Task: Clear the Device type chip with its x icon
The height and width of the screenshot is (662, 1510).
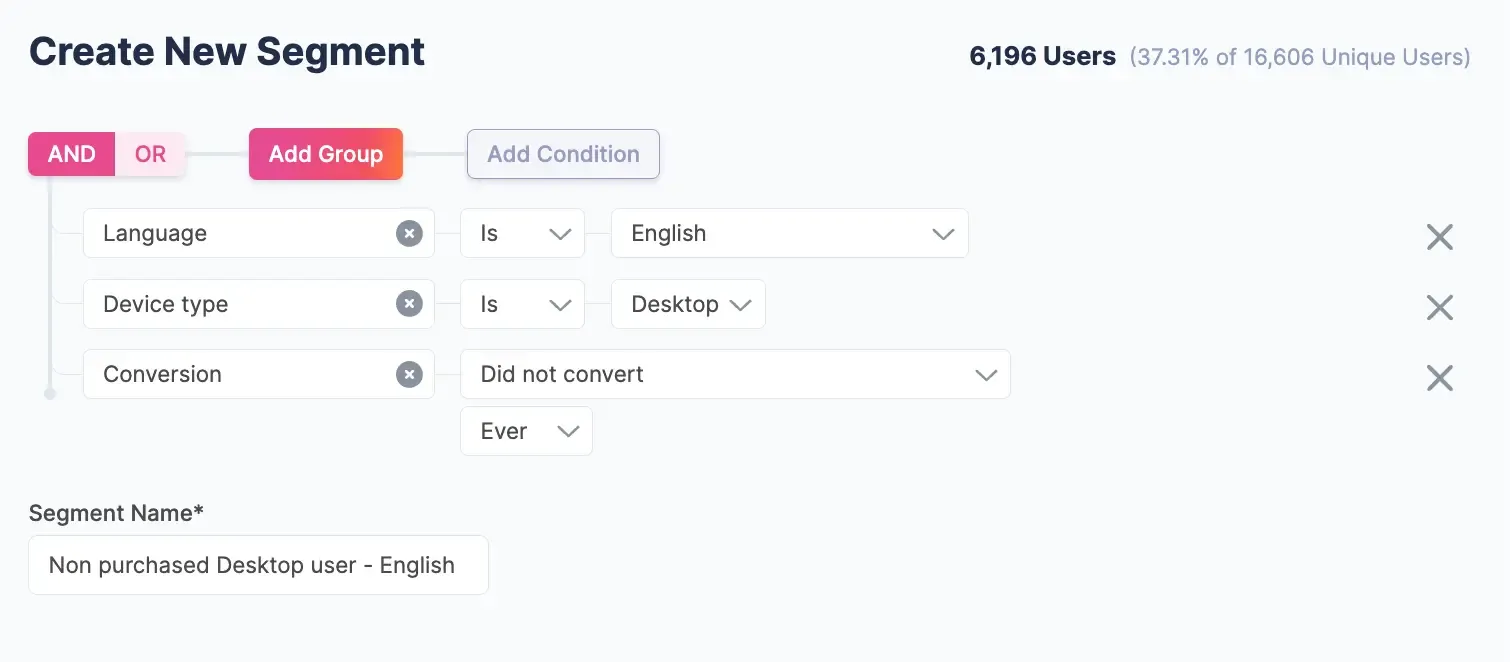Action: click(409, 303)
